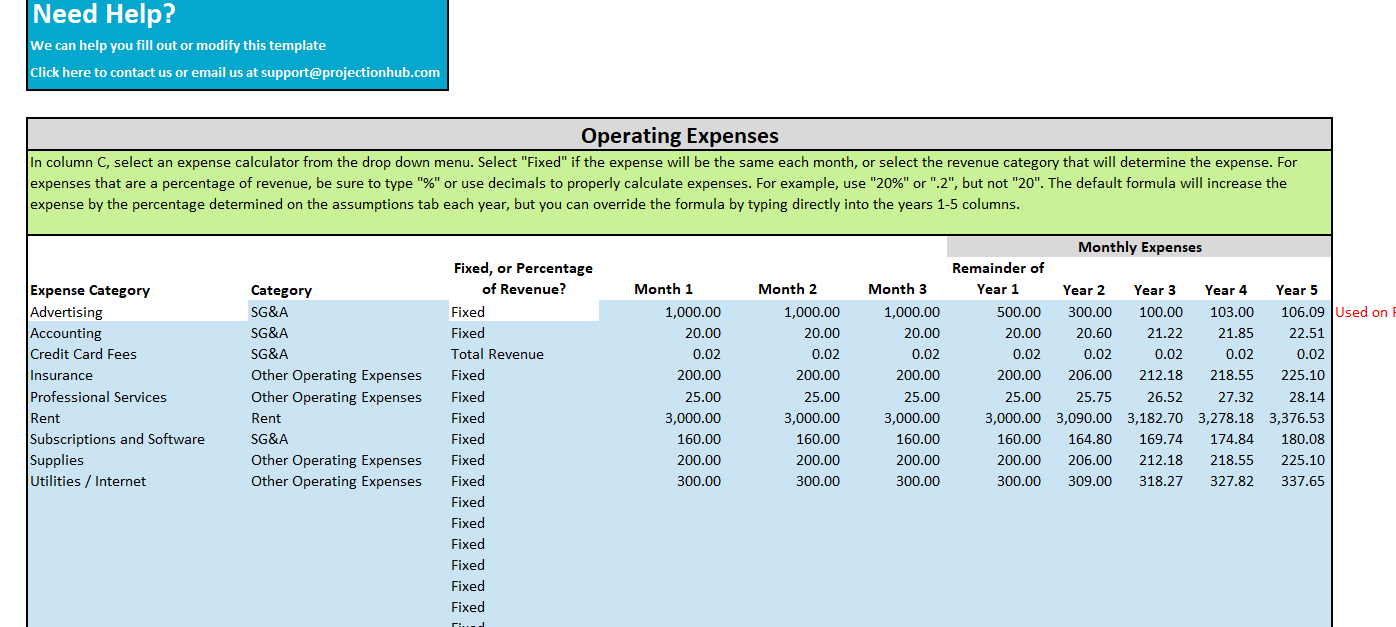
Task: Select the Rent expense category cell
Action: [138, 418]
